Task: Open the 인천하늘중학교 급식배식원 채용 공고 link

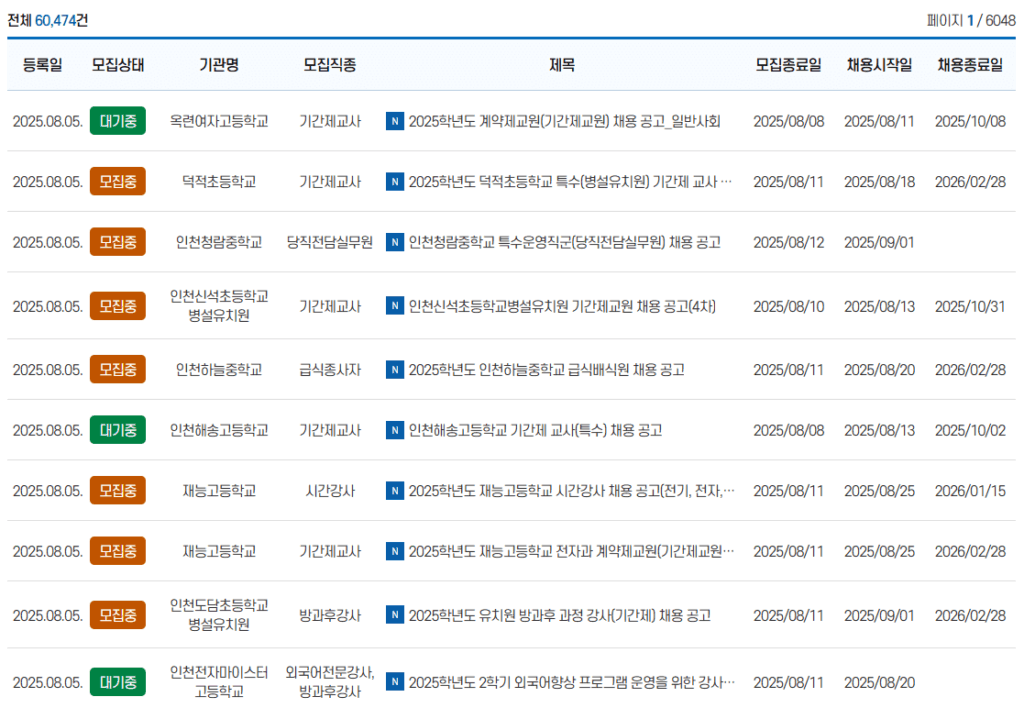Action: click(550, 369)
